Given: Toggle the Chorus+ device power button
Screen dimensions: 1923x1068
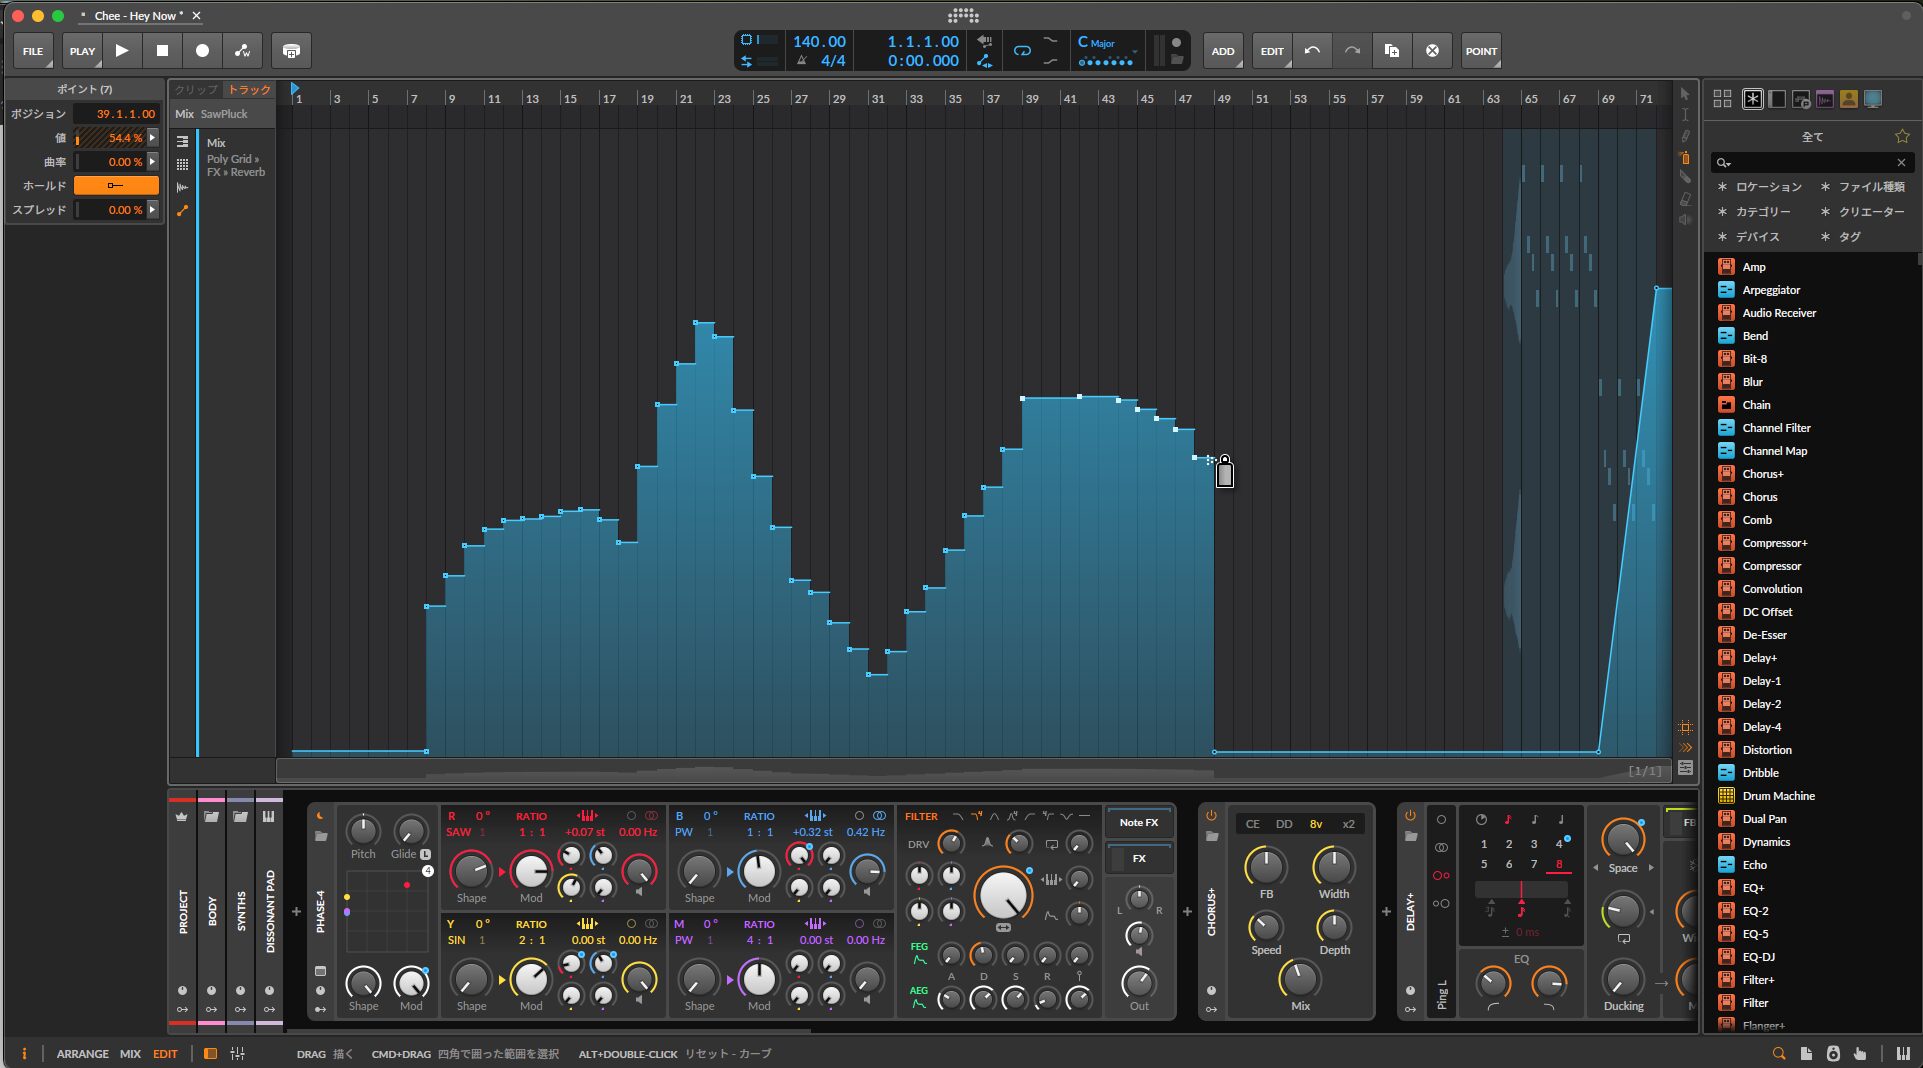Looking at the screenshot, I should [x=1211, y=815].
